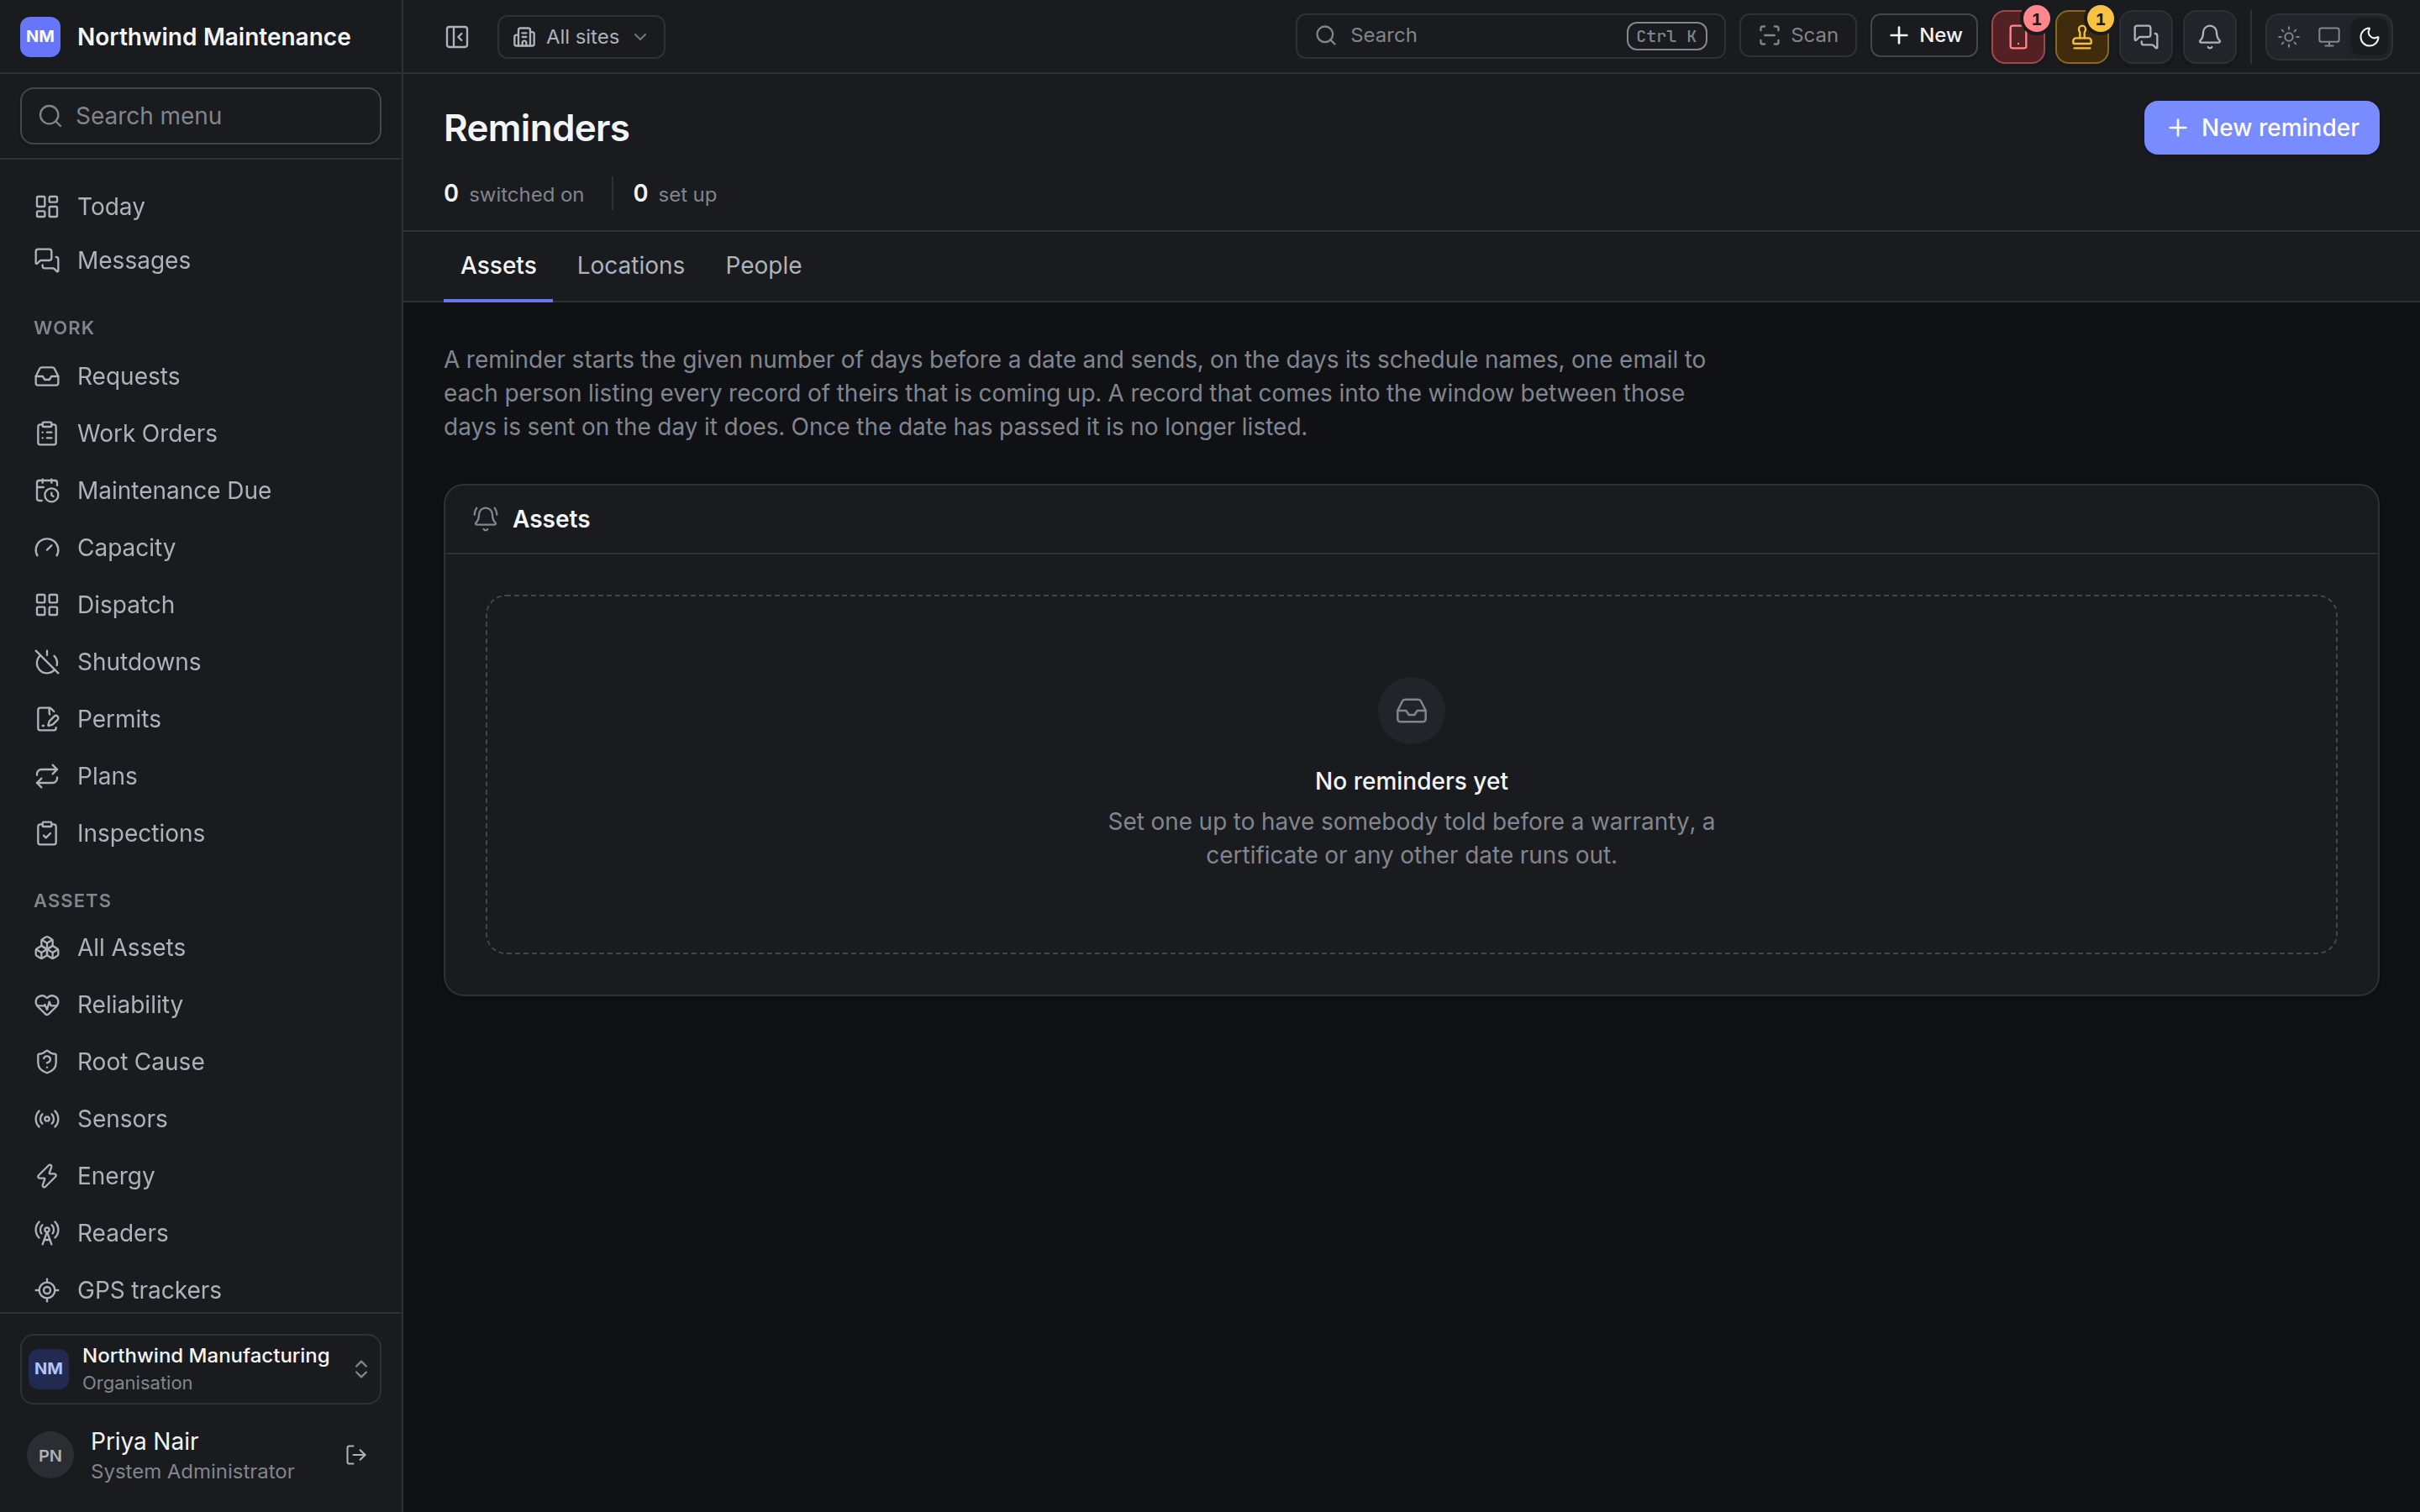Open Inspections in the sidebar

coord(201,833)
